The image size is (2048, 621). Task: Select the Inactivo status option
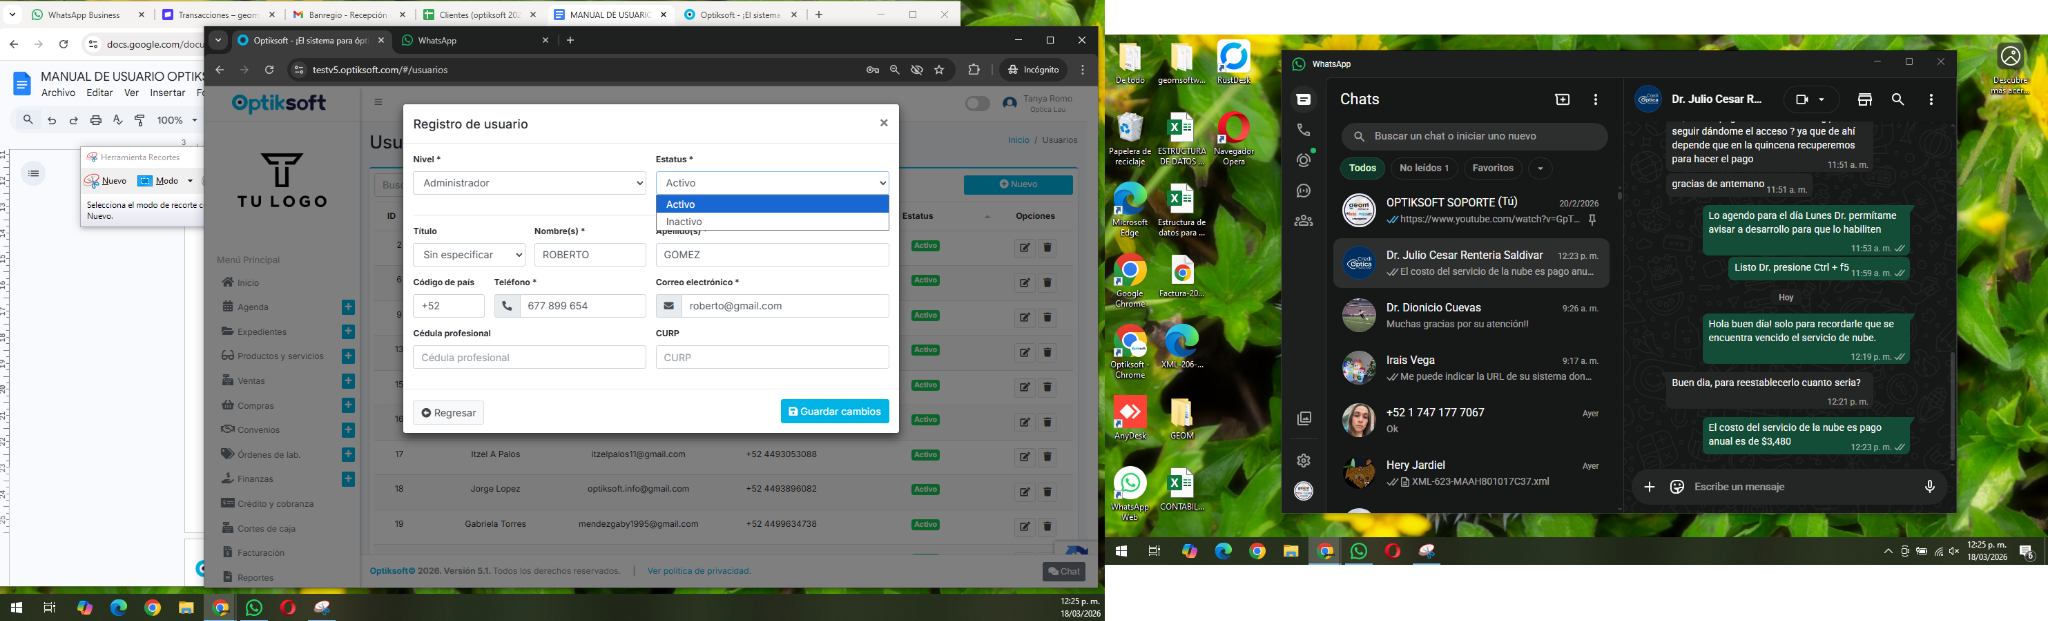point(772,222)
